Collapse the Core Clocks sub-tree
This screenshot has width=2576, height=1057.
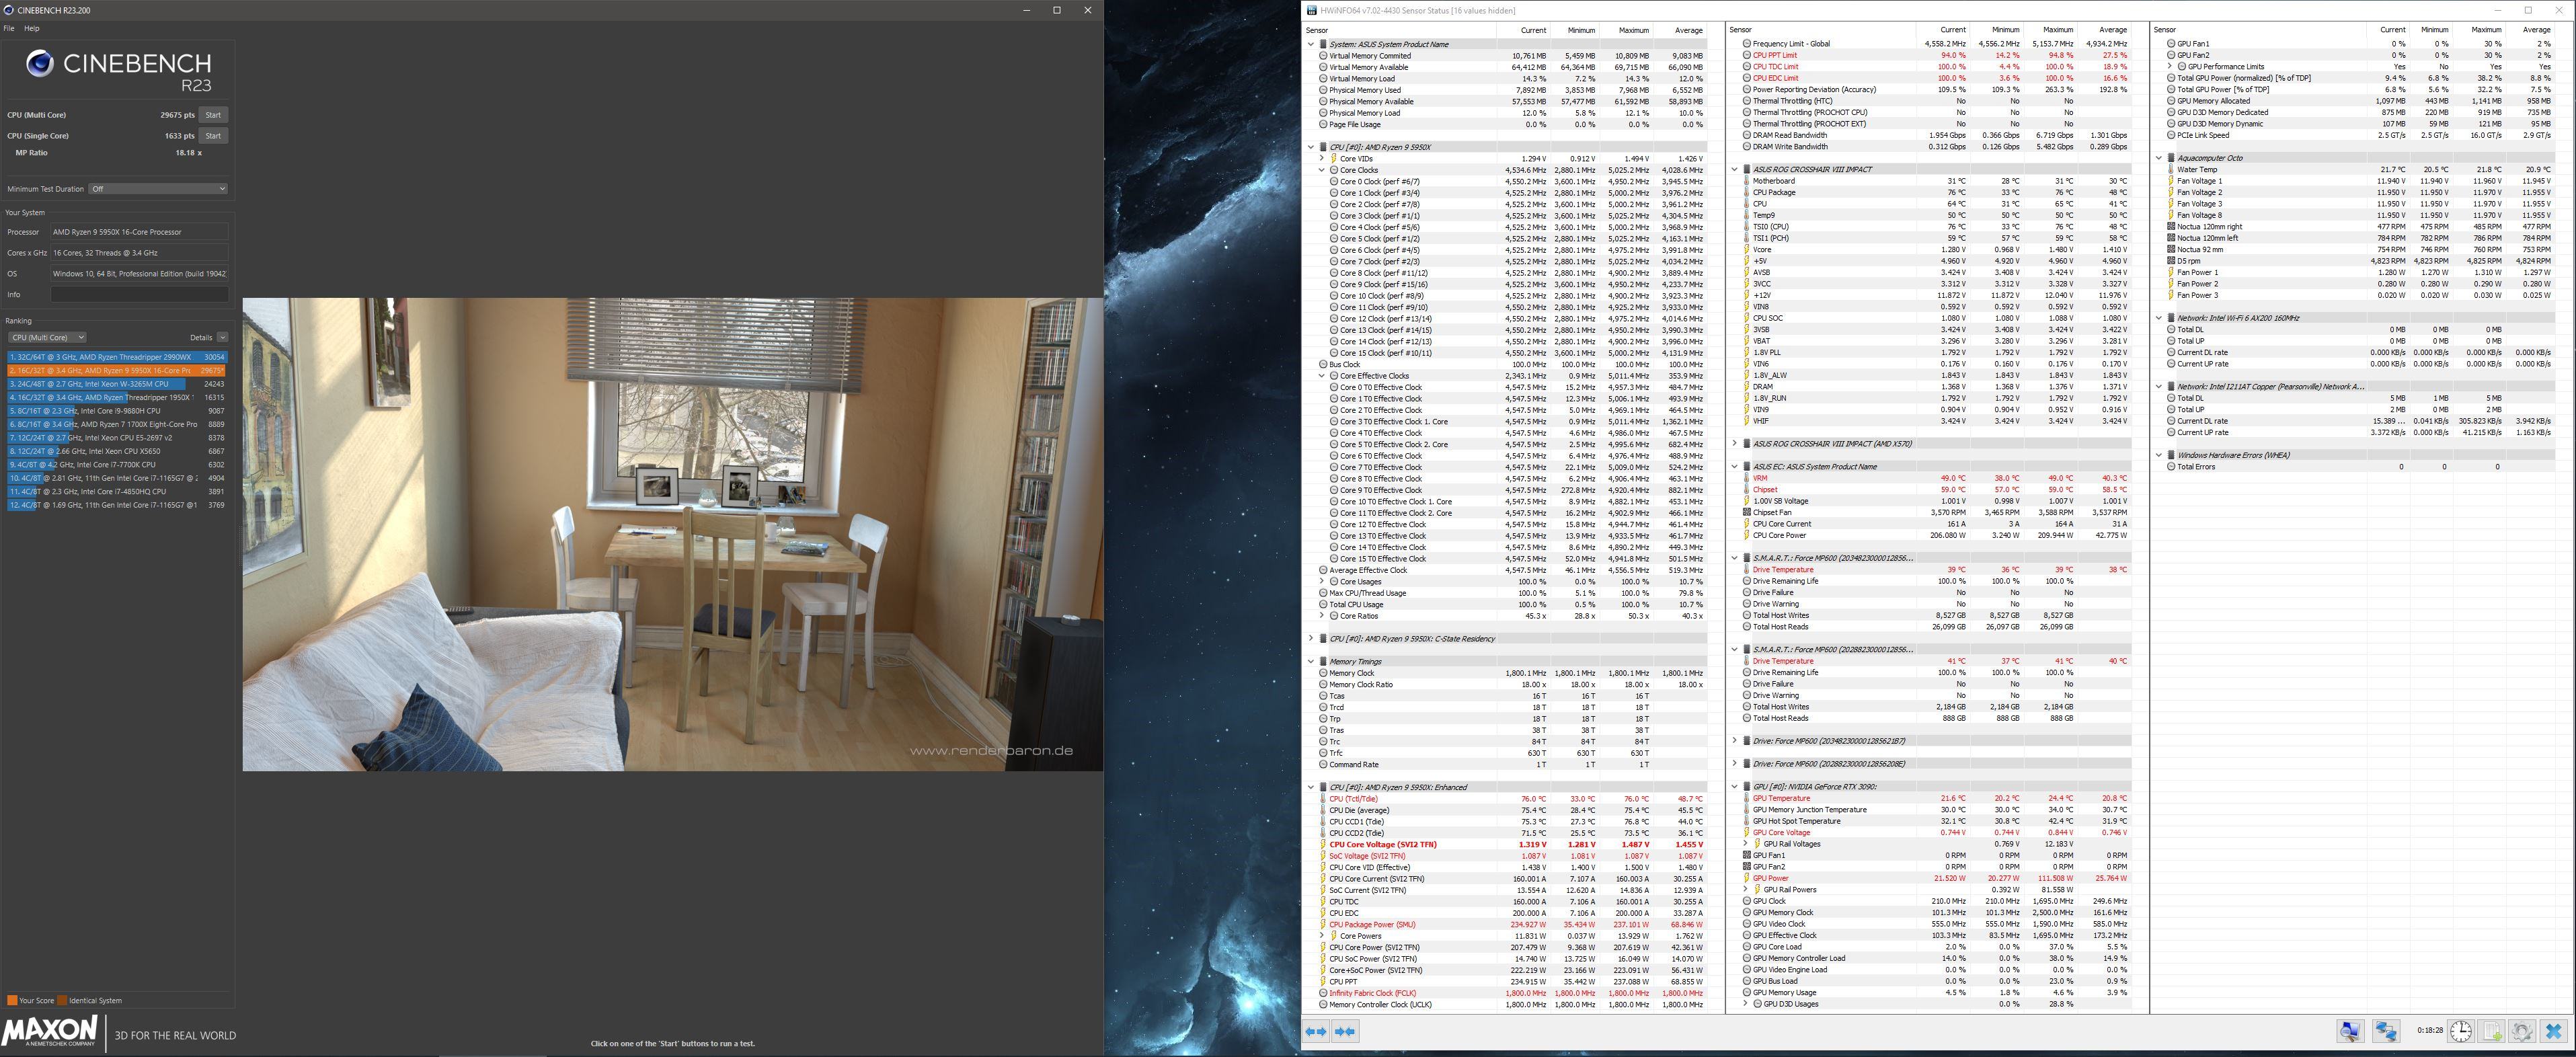point(1322,170)
